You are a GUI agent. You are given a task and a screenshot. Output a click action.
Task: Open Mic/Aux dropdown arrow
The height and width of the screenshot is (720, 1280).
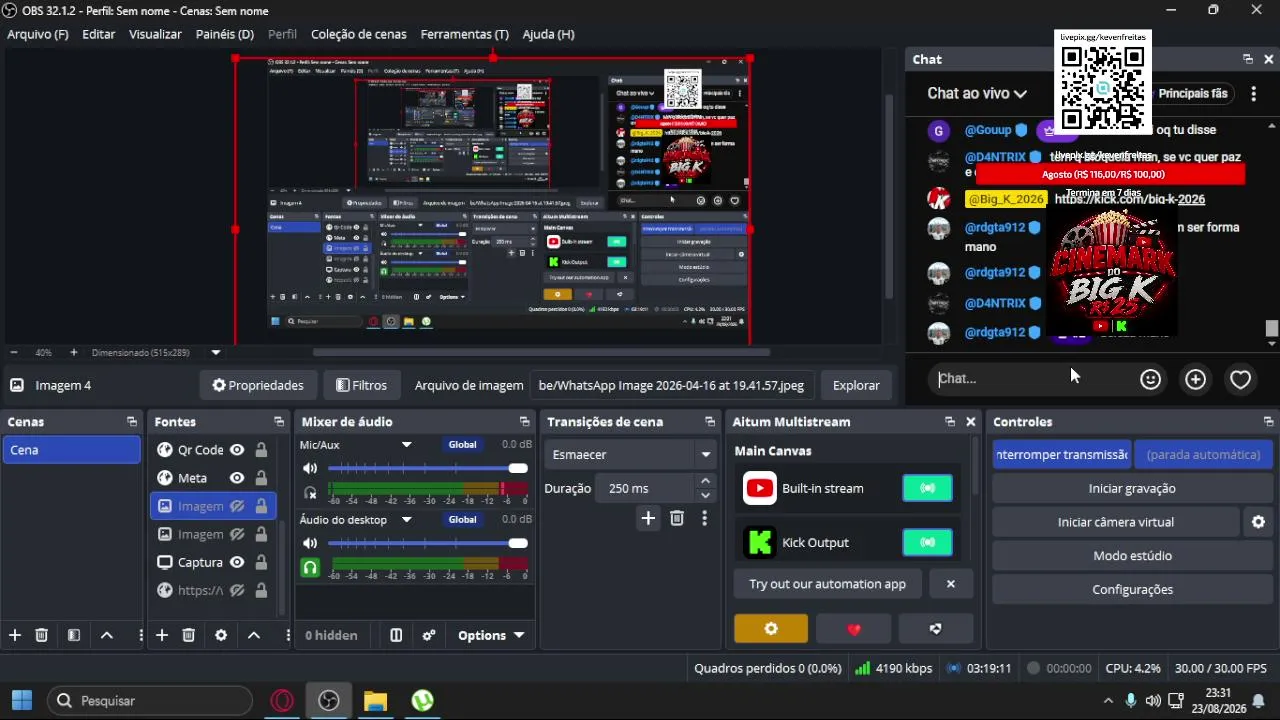407,445
